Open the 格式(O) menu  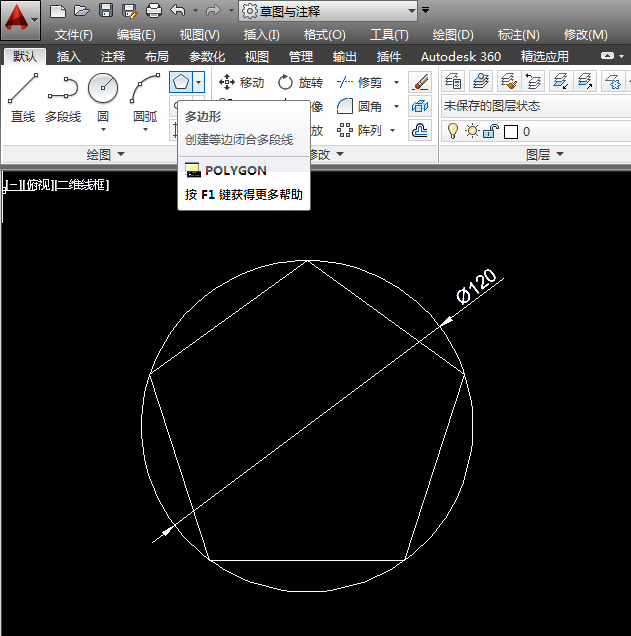point(325,35)
